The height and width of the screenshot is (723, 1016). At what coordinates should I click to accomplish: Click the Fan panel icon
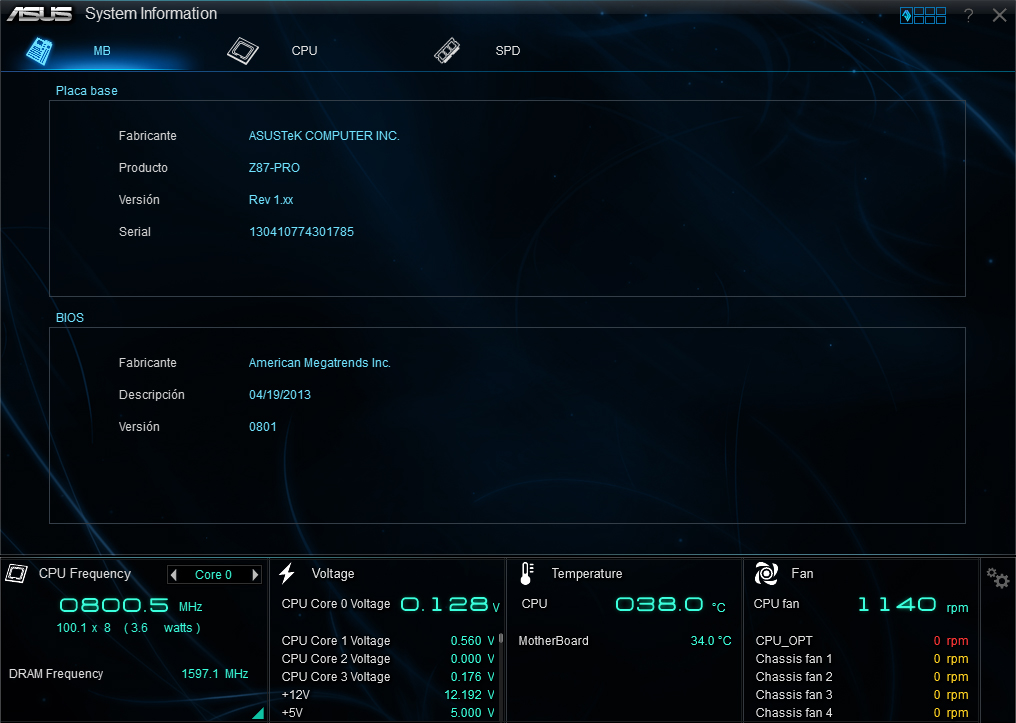(766, 573)
